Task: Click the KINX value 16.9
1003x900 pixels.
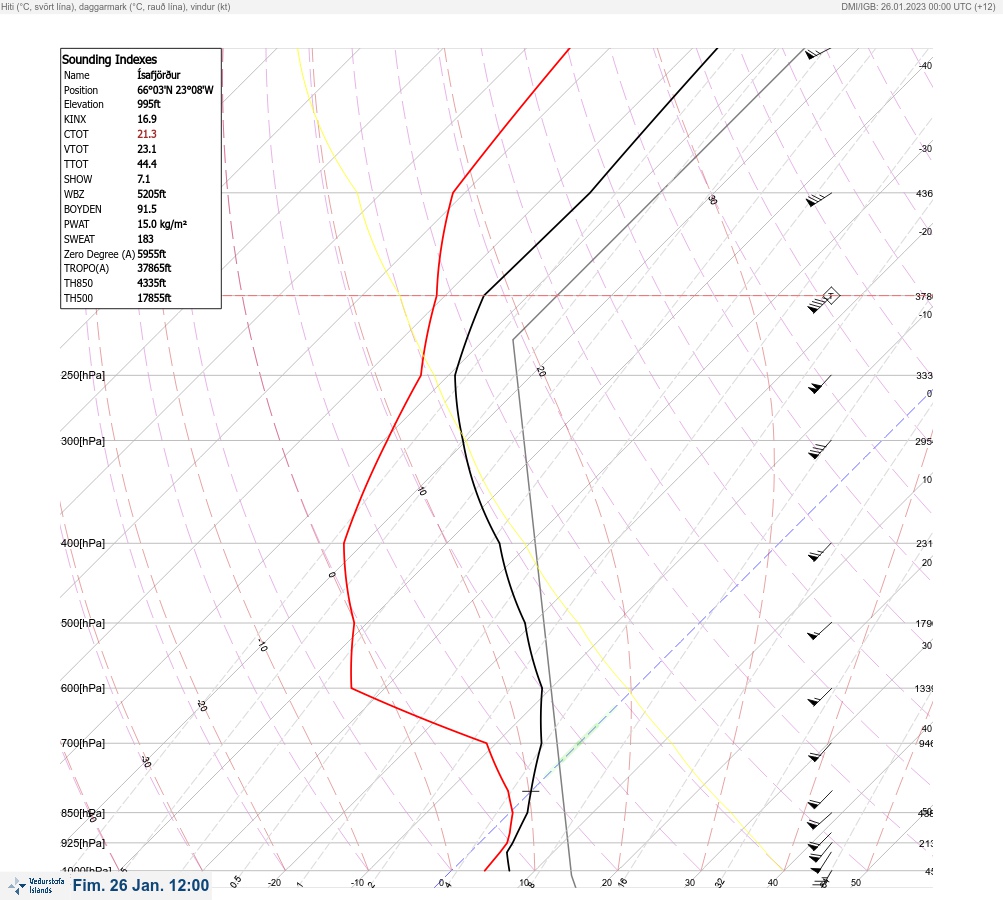Action: pos(146,119)
